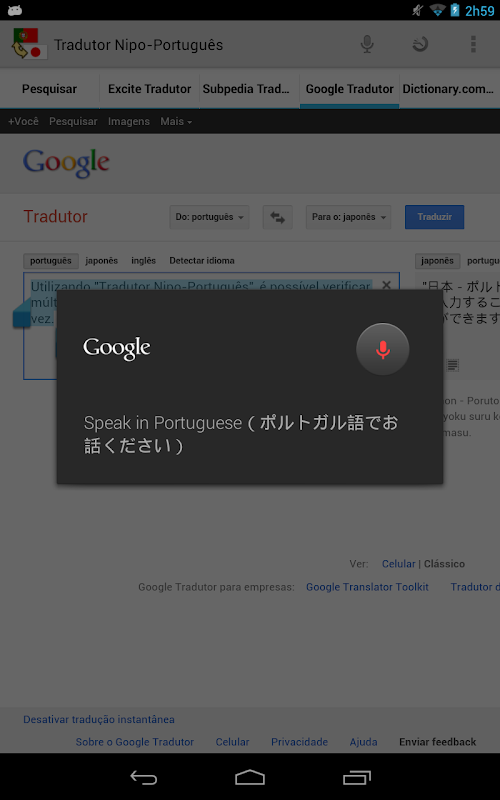
Task: Select the Clássico view text
Action: (444, 564)
